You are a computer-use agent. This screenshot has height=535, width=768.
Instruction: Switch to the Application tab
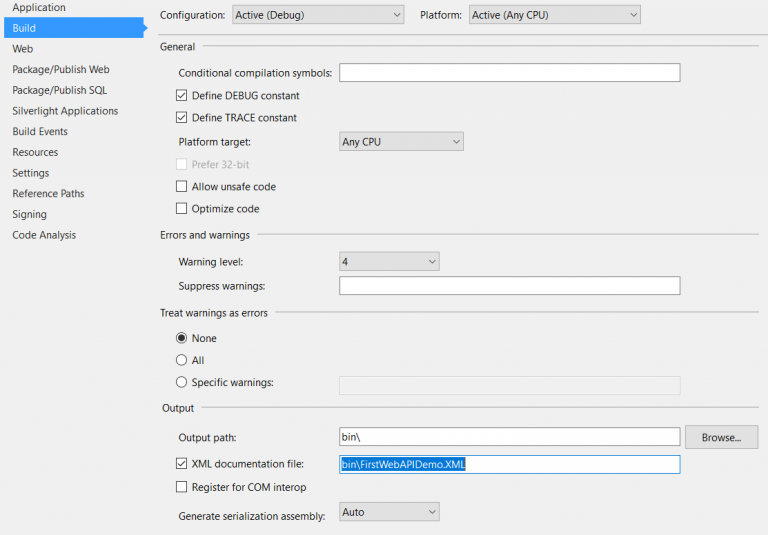click(39, 7)
